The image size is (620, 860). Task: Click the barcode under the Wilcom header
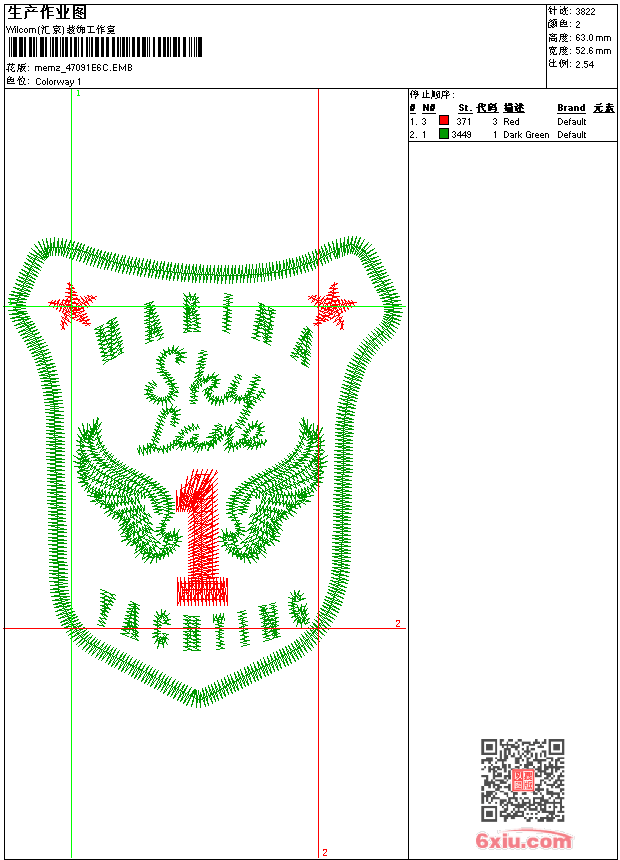pyautogui.click(x=105, y=47)
